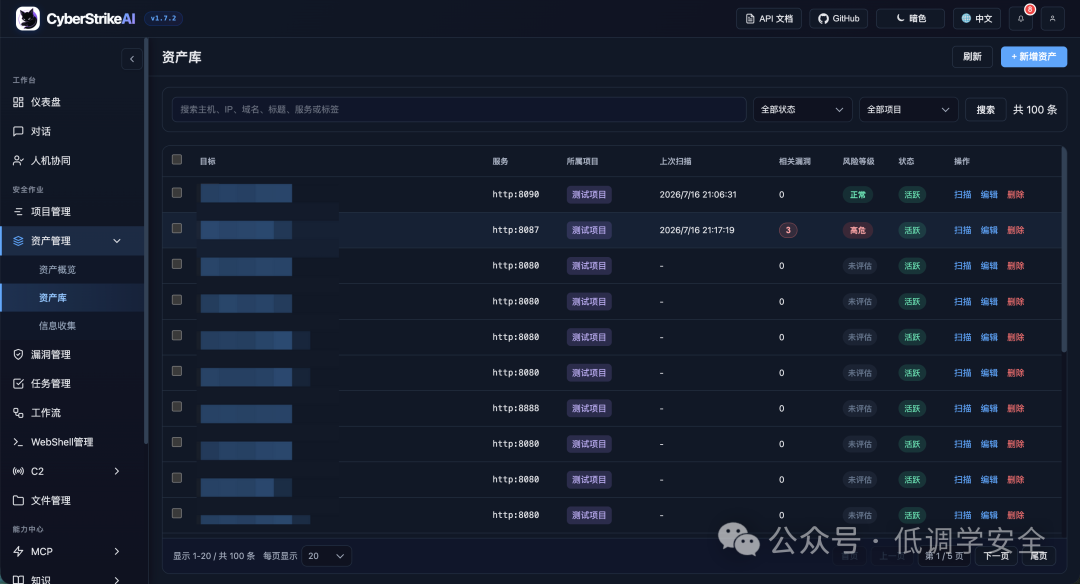Click 编辑 in the http:8087 row
Image resolution: width=1080 pixels, height=584 pixels.
(989, 230)
